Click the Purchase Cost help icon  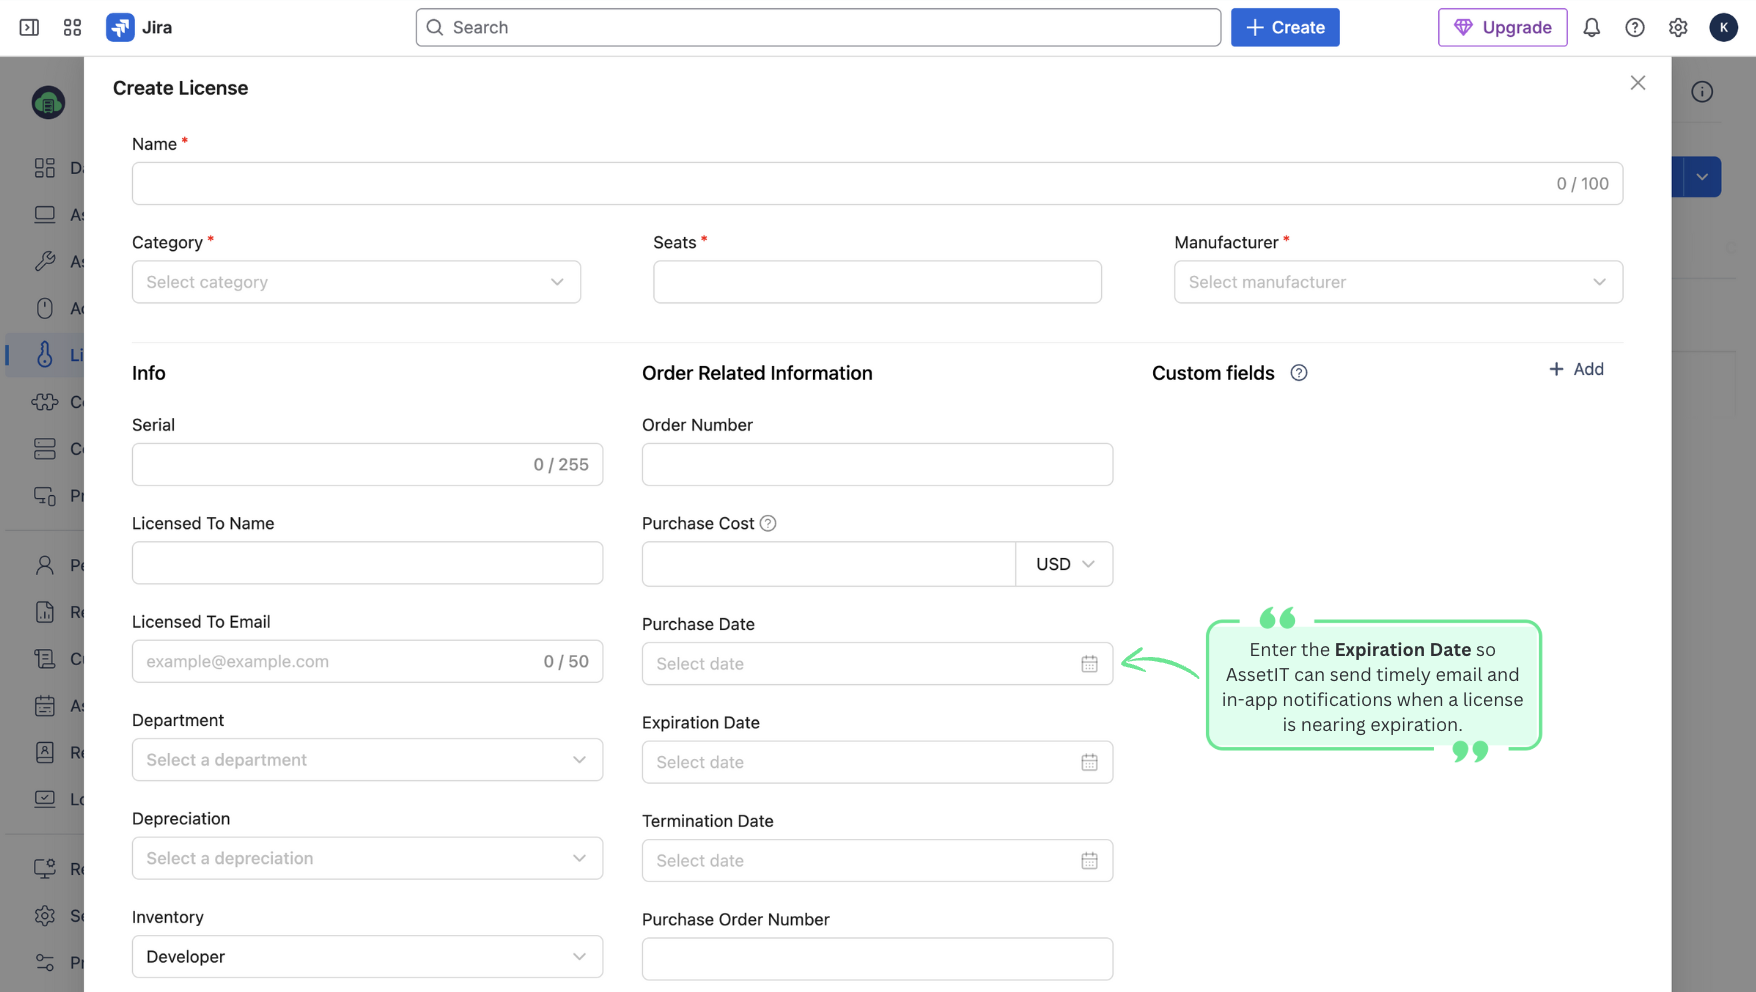tap(768, 524)
